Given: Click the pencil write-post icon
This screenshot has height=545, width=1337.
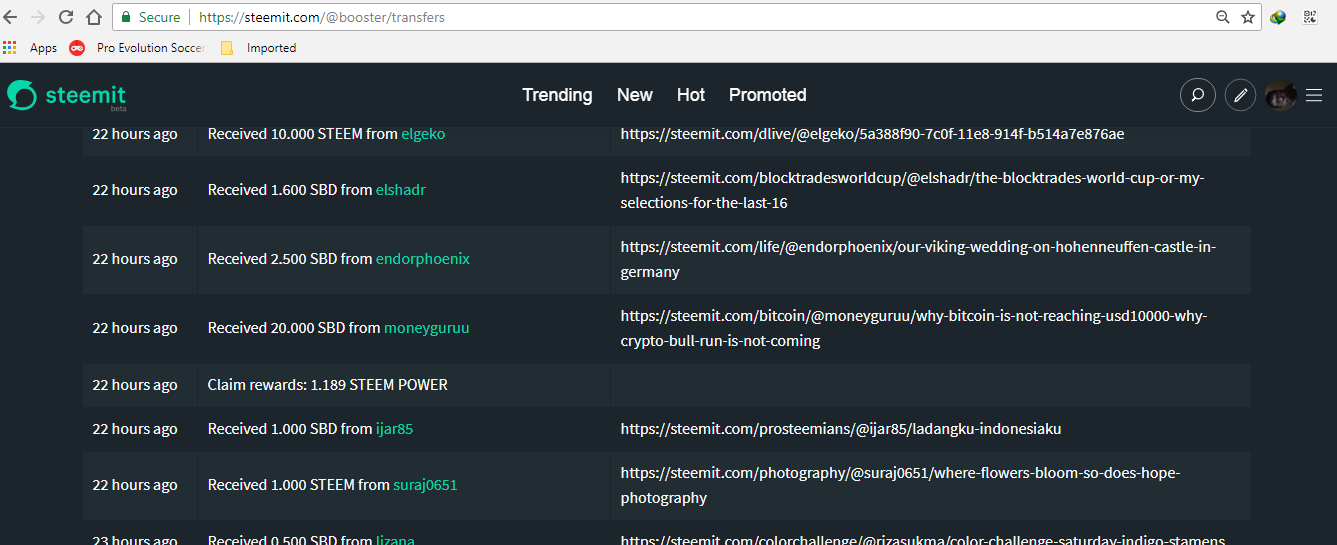Looking at the screenshot, I should point(1240,95).
